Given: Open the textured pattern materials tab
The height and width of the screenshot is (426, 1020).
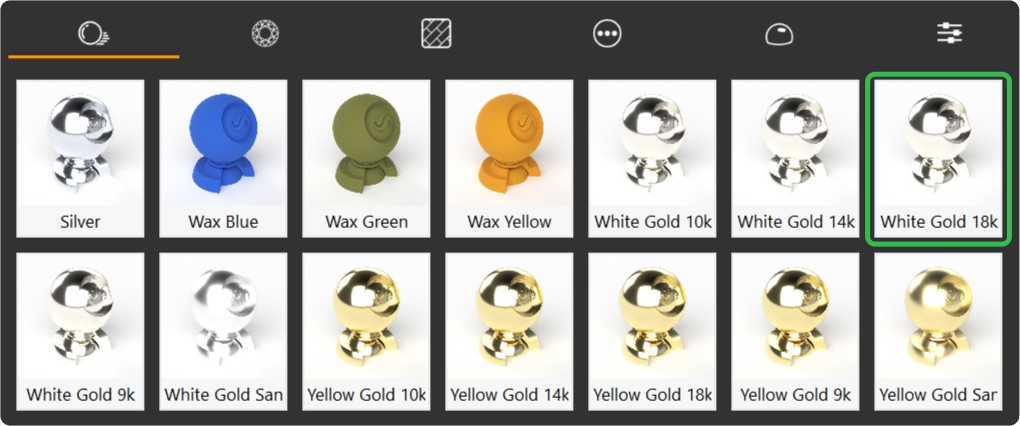Looking at the screenshot, I should [436, 33].
